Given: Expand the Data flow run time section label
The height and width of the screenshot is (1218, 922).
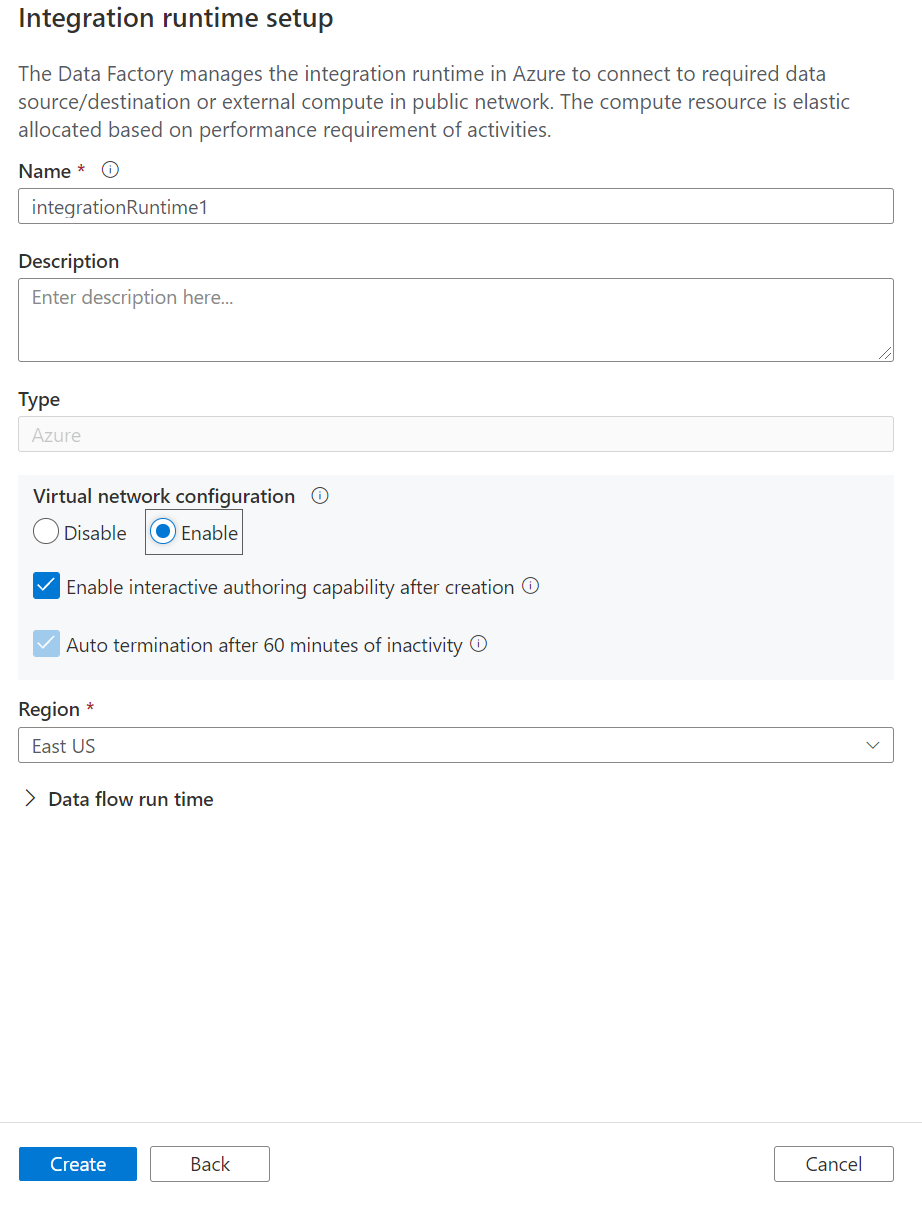Looking at the screenshot, I should (x=131, y=799).
